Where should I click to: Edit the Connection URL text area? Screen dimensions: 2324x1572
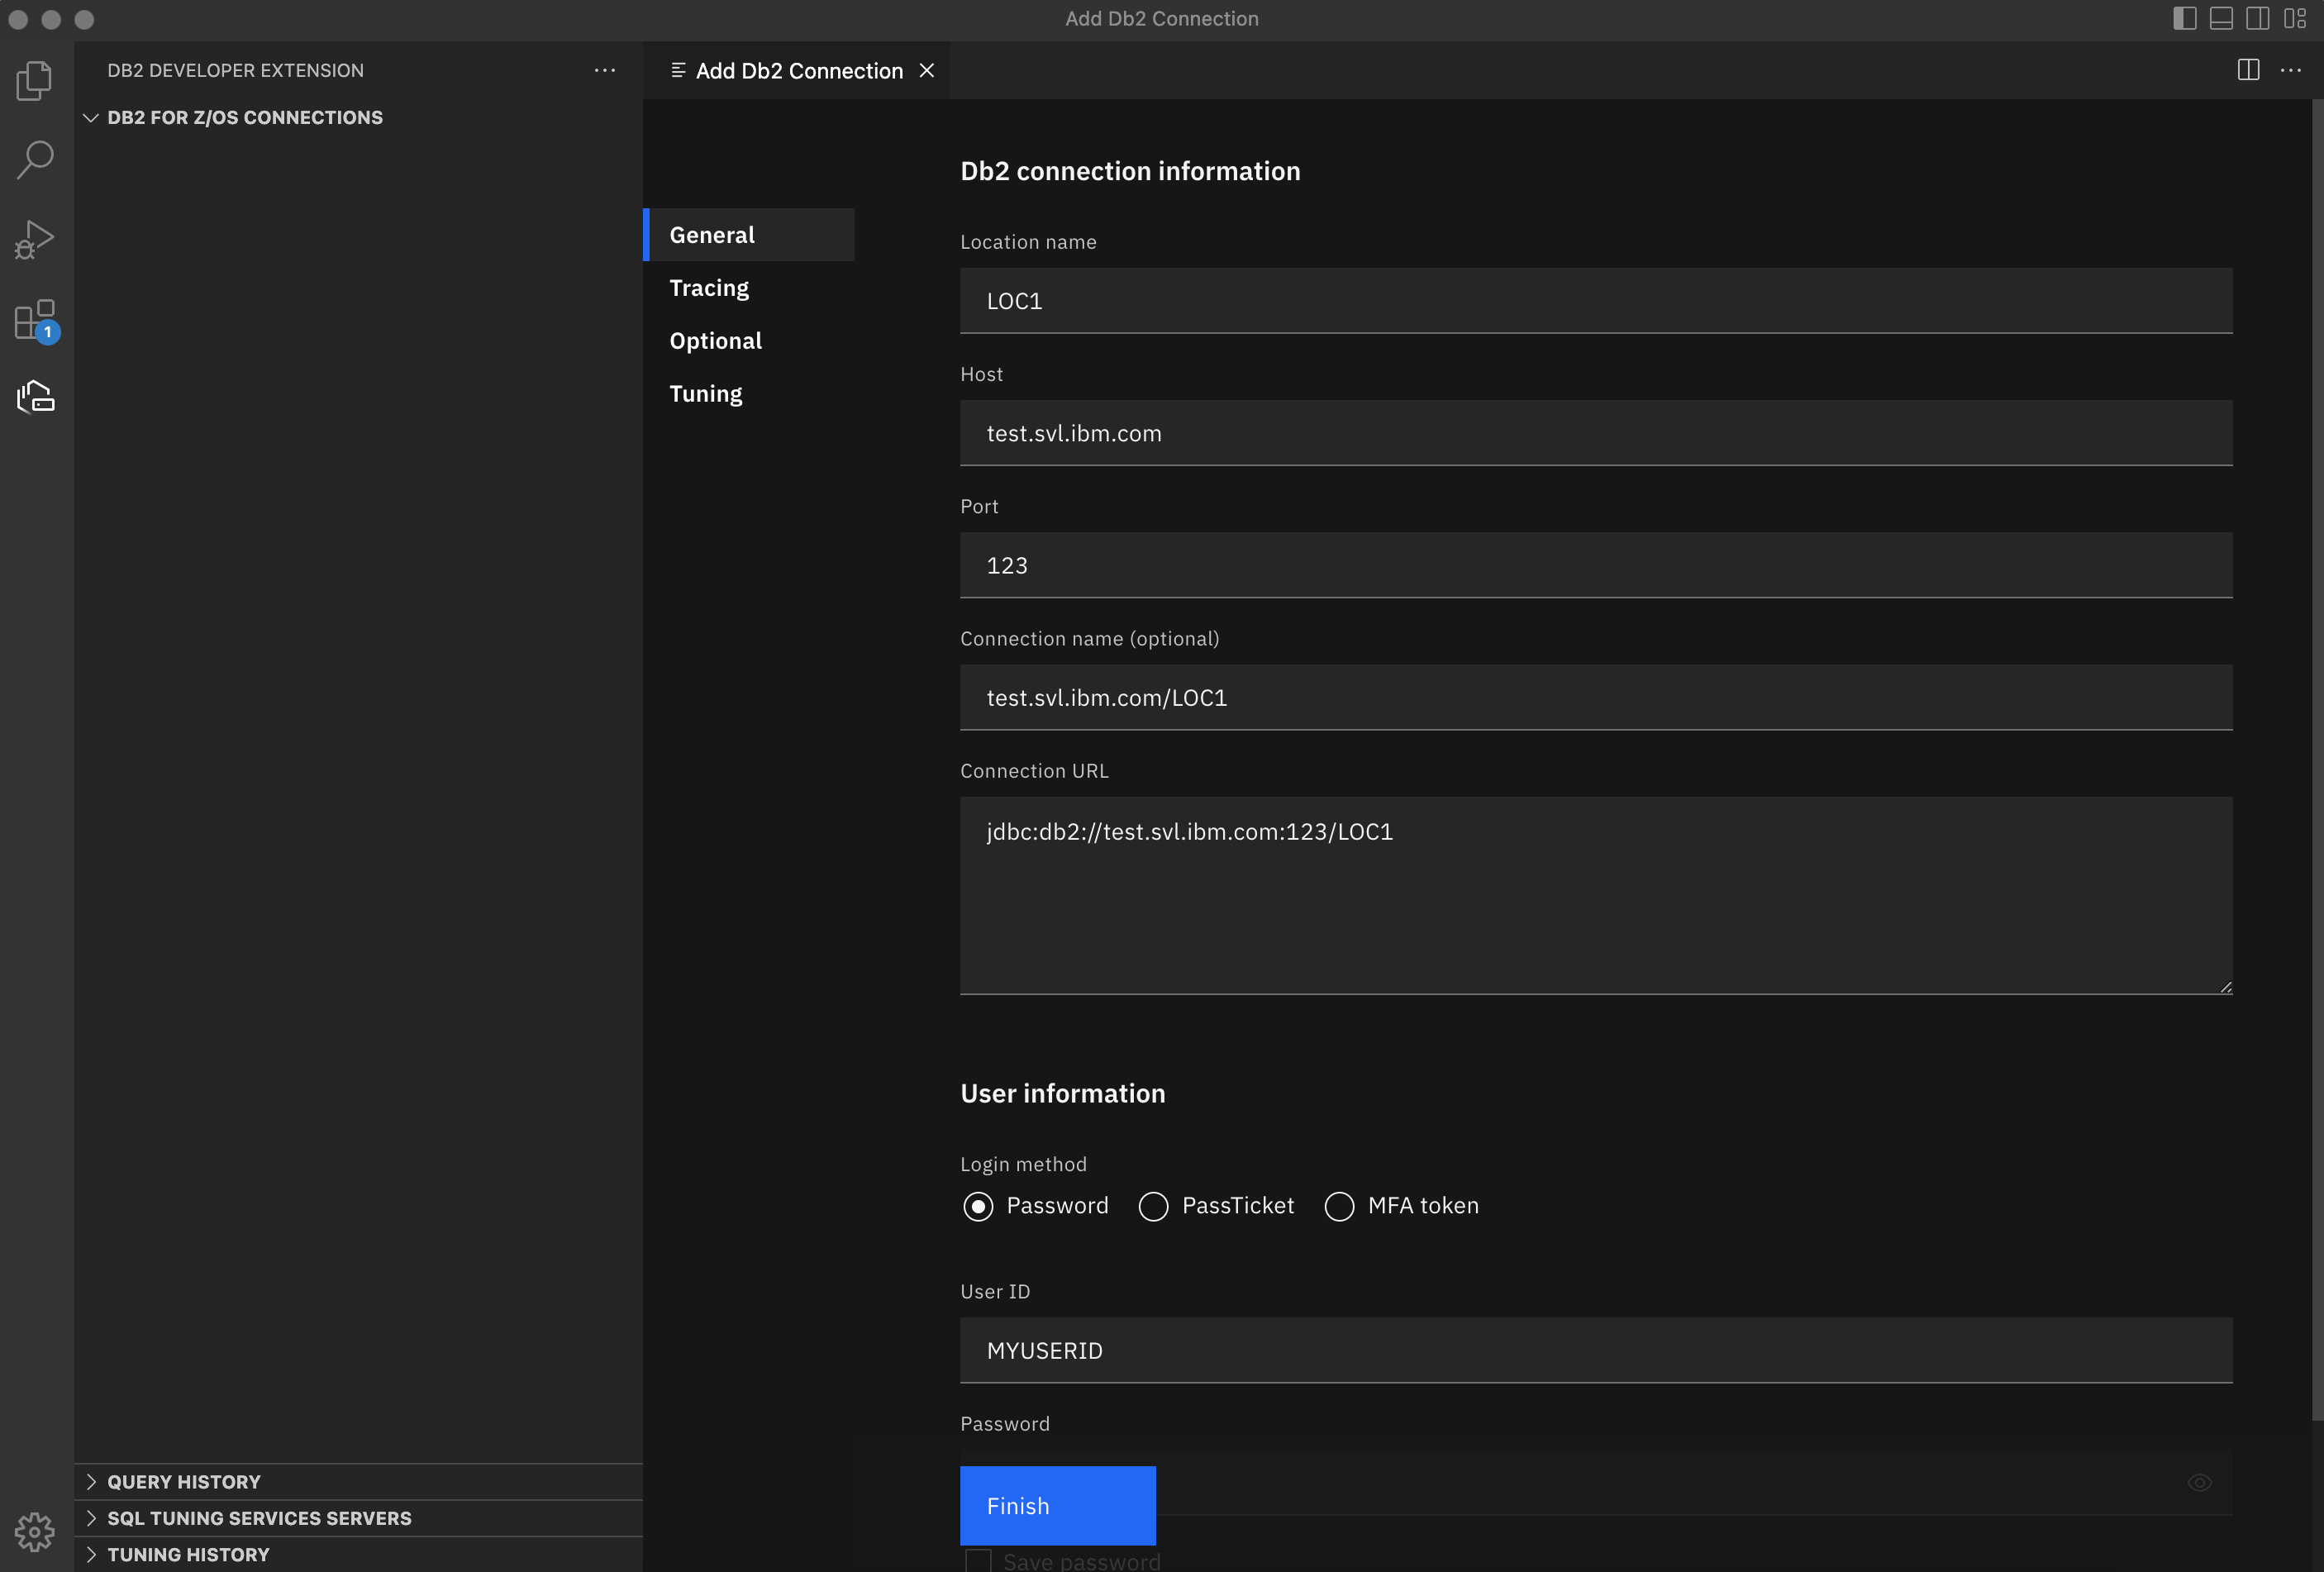[x=1596, y=895]
